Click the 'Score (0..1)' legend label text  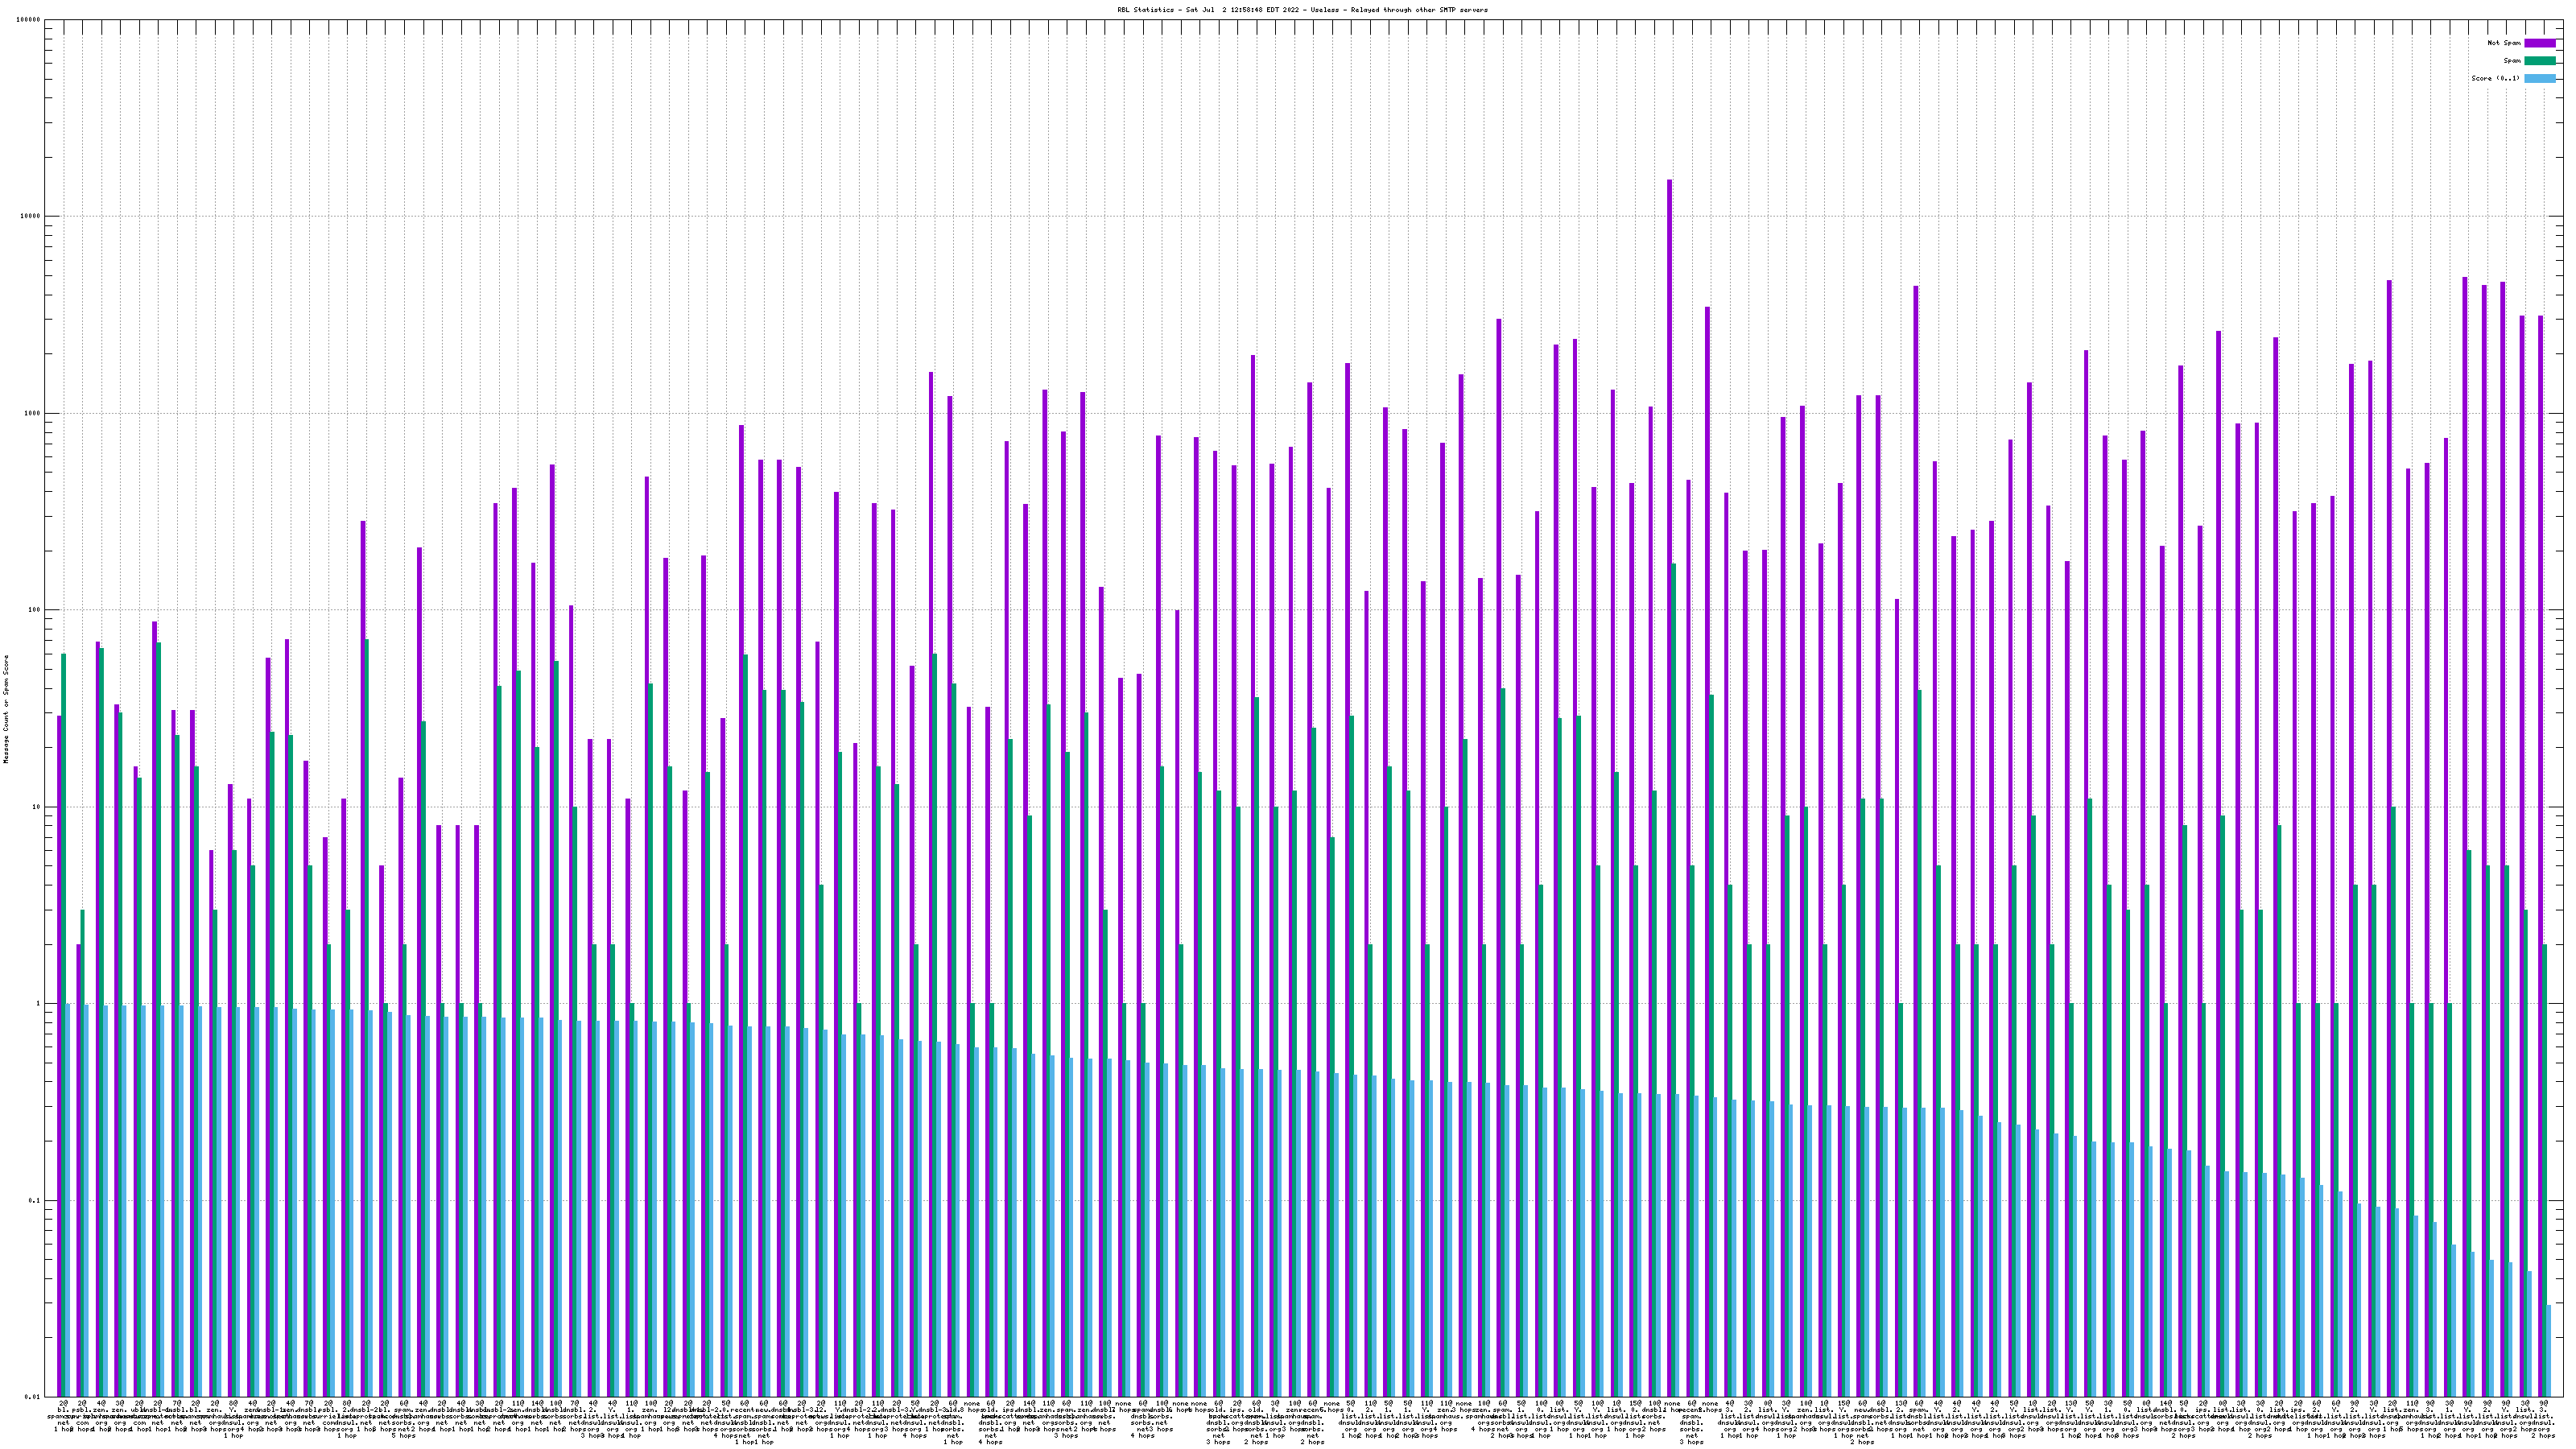(x=2495, y=78)
